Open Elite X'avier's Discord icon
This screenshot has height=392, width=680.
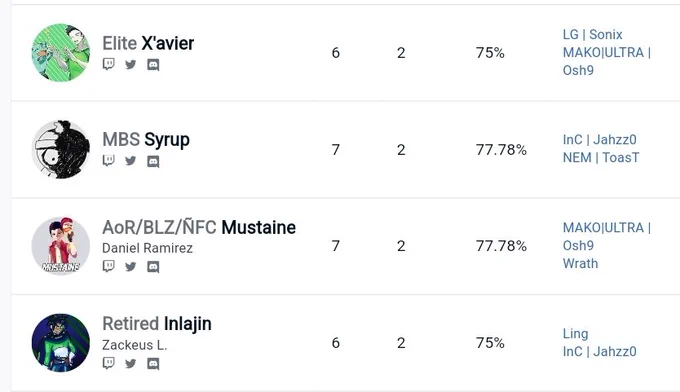pos(153,65)
